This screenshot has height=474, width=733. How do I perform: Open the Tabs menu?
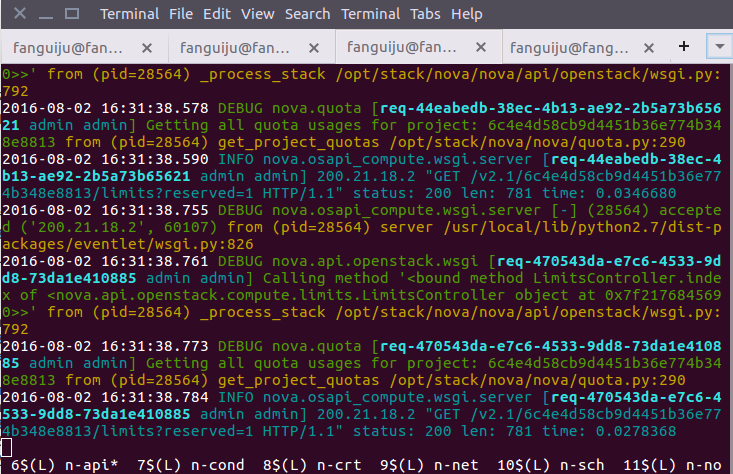pos(425,14)
